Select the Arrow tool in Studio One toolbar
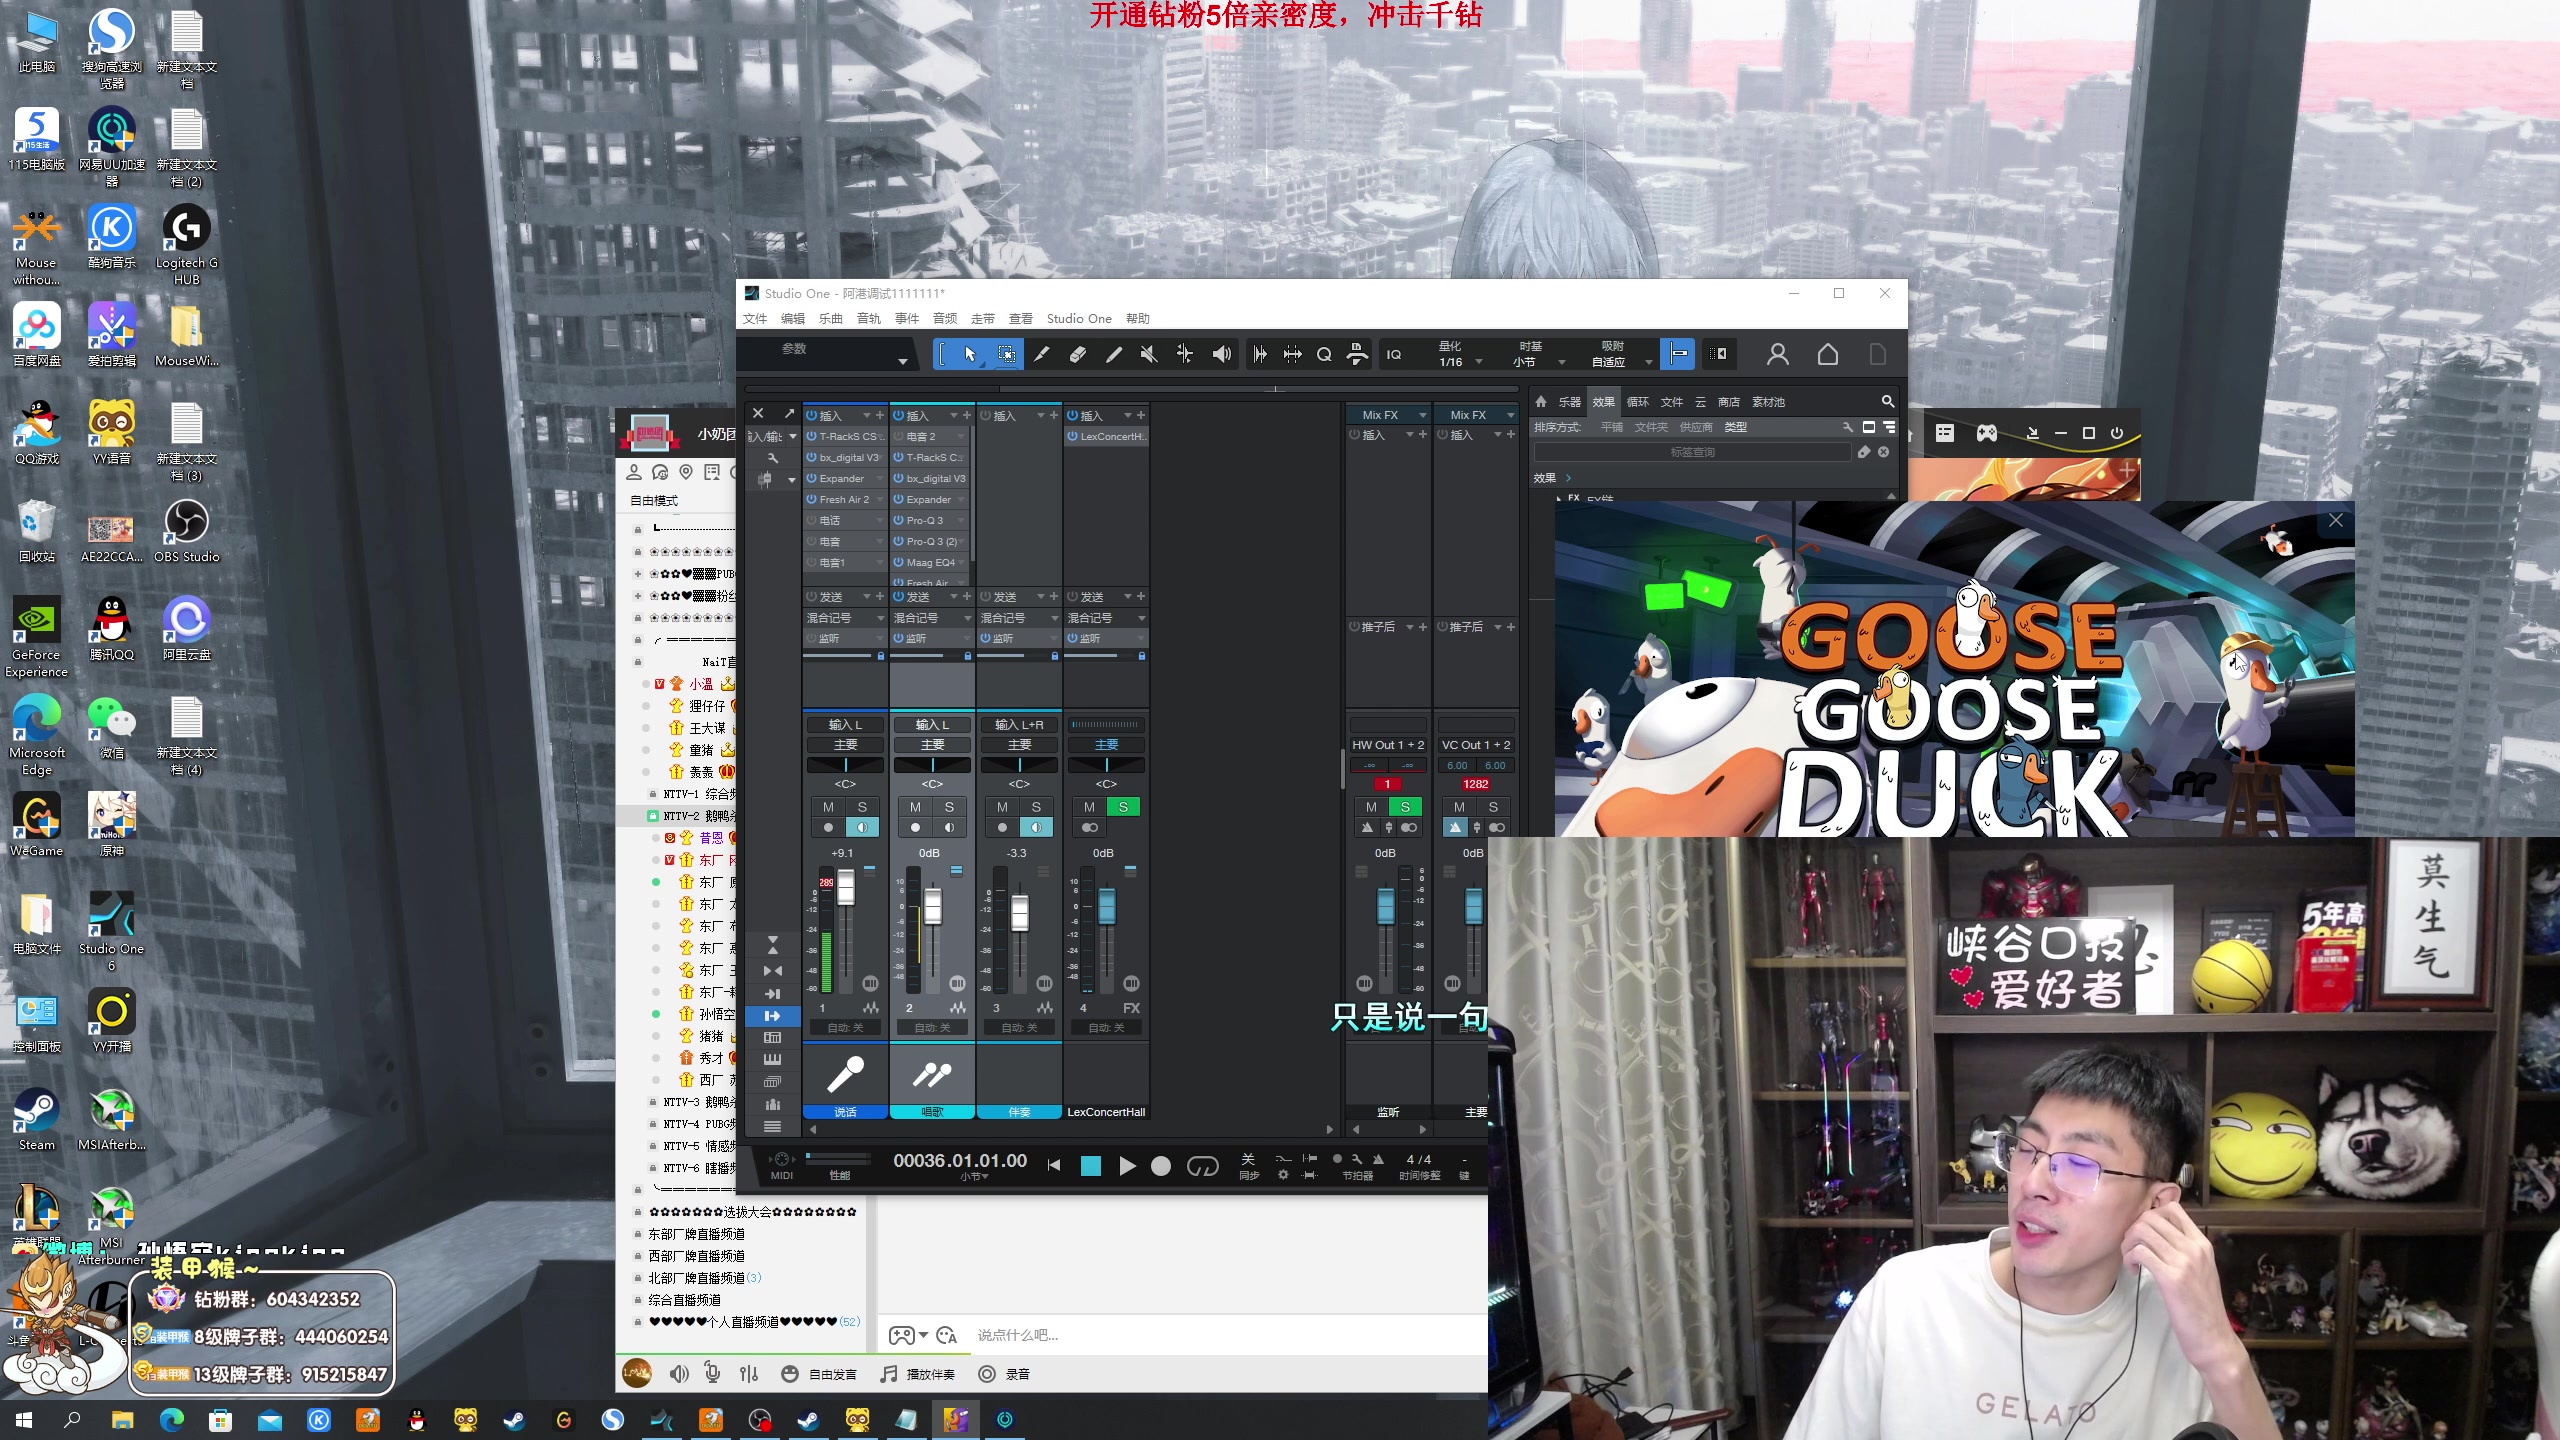The image size is (2560, 1440). click(x=969, y=354)
